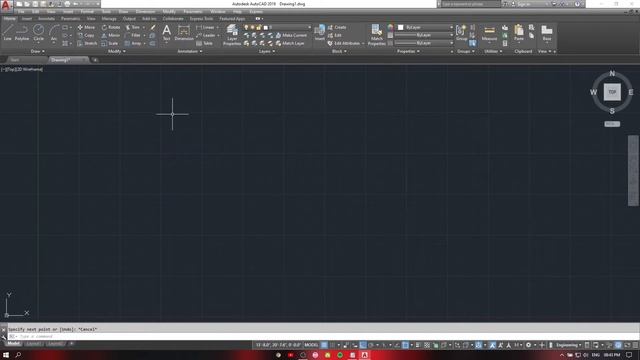640x360 pixels.
Task: Click the Paste clipboard button
Action: pos(519,33)
